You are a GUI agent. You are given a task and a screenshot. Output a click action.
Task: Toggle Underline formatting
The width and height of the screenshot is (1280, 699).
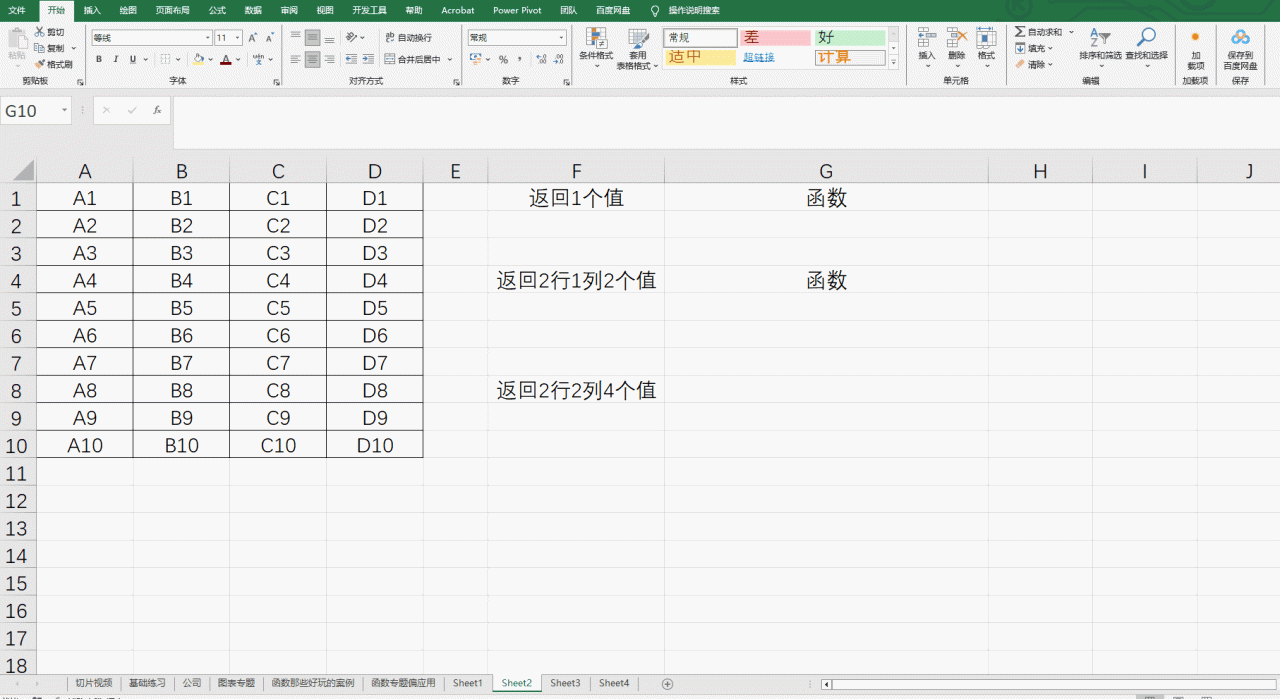tap(133, 60)
